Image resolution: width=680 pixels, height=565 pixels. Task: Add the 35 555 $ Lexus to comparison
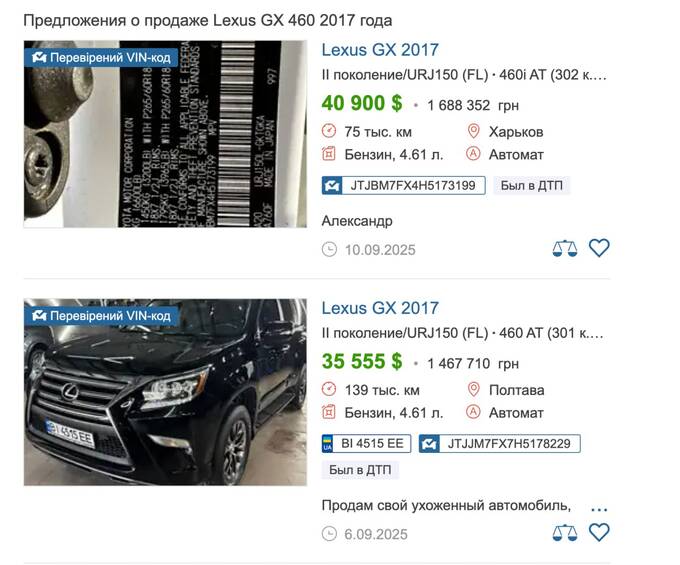(565, 533)
